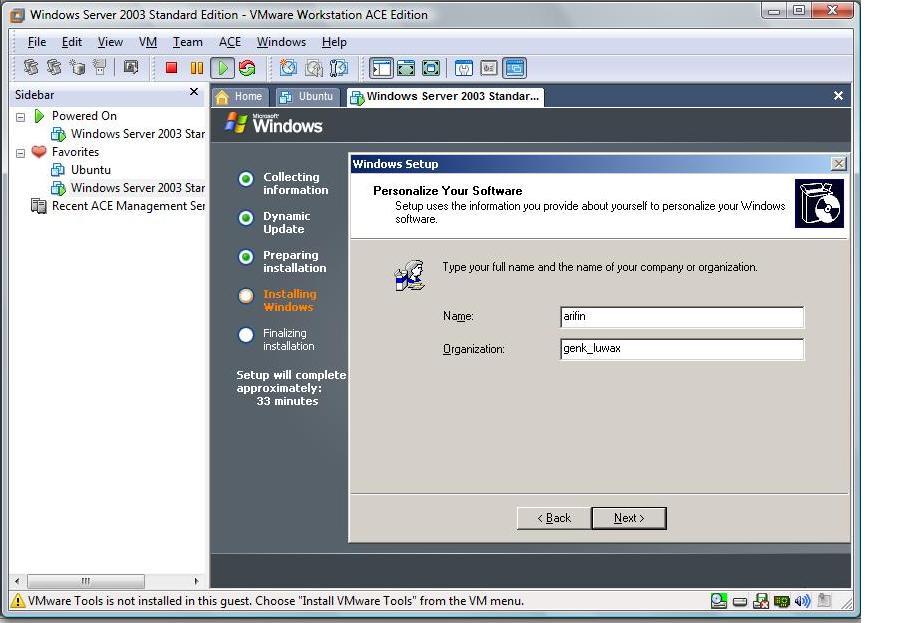This screenshot has height=623, width=900.
Task: Click the Reset virtual machine icon
Action: pyautogui.click(x=247, y=68)
